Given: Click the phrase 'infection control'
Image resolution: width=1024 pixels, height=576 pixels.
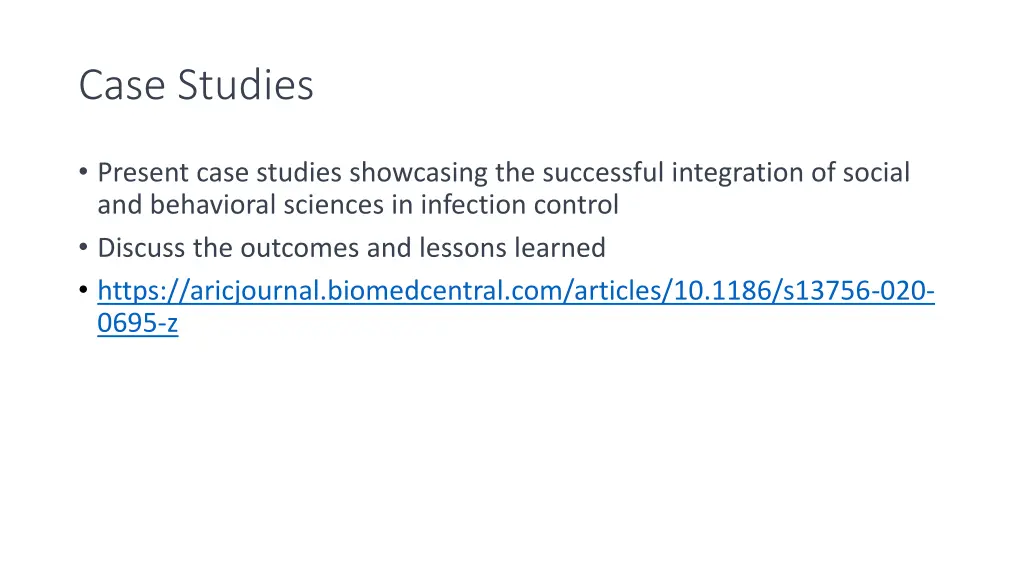Looking at the screenshot, I should 519,205.
